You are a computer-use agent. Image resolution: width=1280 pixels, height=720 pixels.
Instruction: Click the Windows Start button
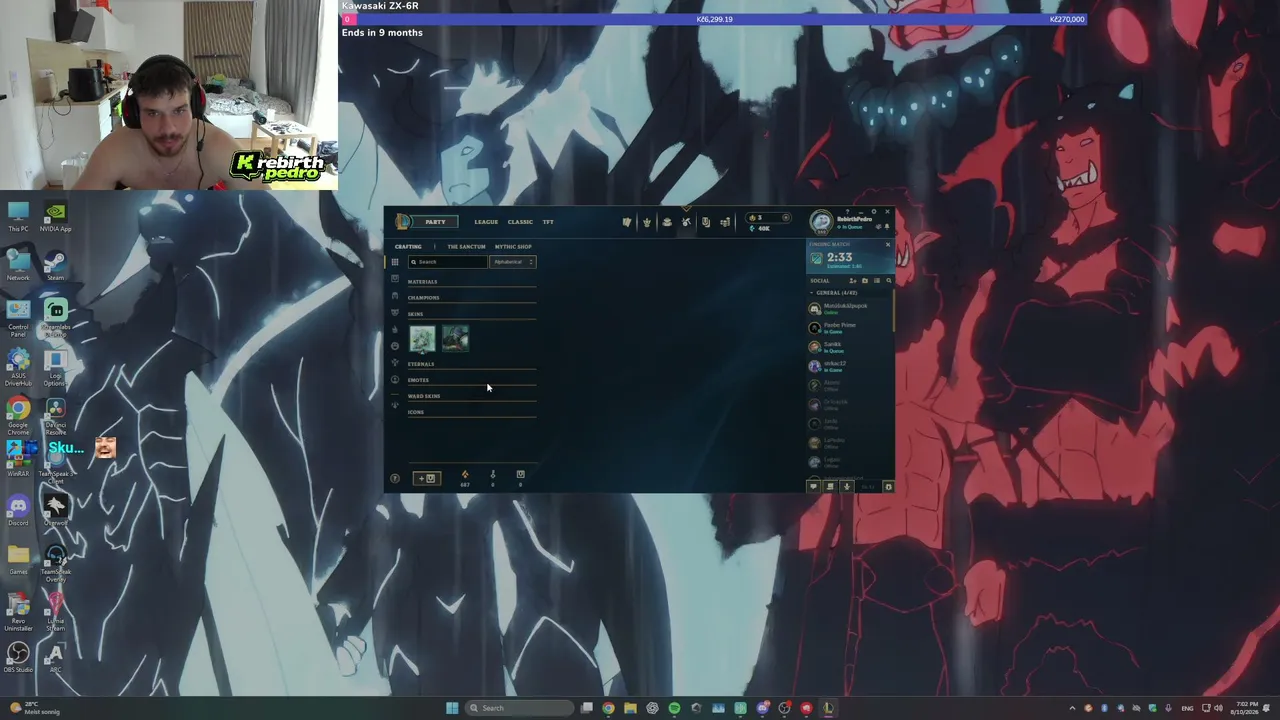pyautogui.click(x=452, y=708)
